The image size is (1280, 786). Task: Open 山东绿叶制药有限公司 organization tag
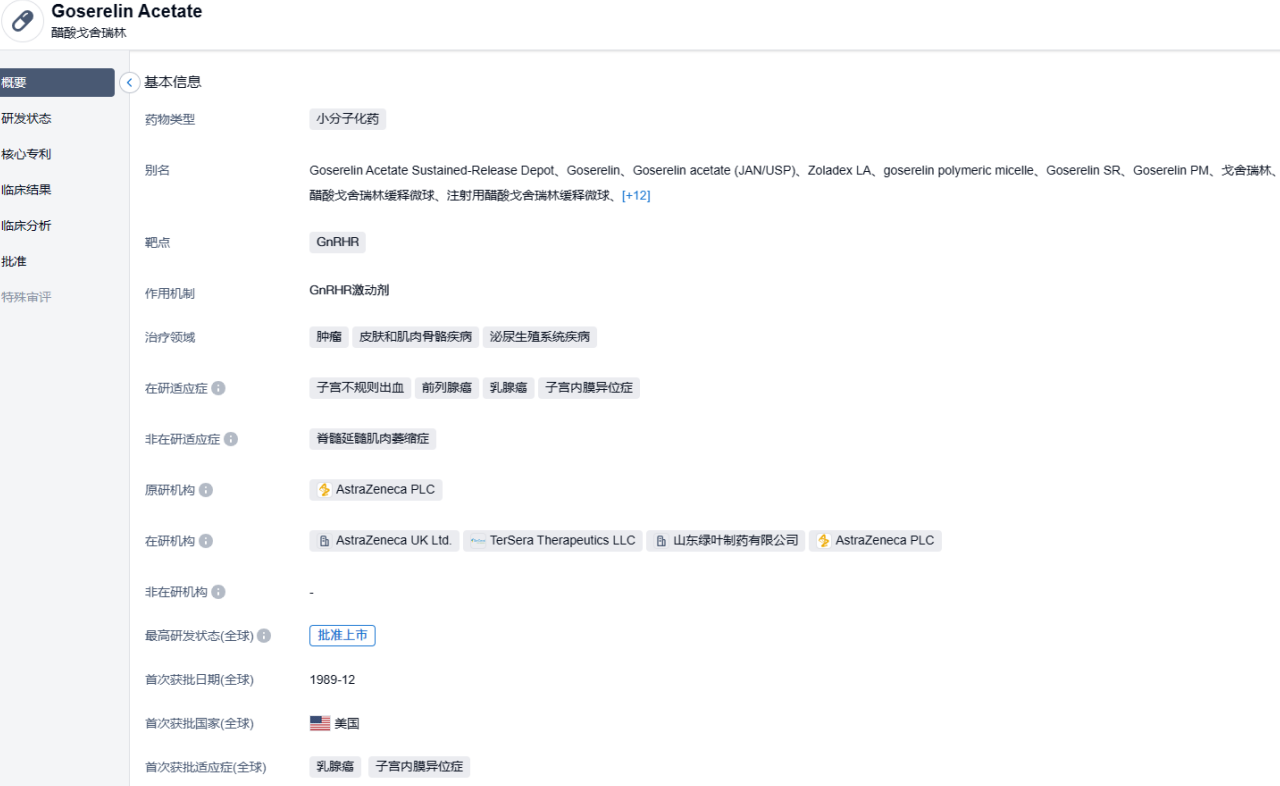pyautogui.click(x=726, y=541)
